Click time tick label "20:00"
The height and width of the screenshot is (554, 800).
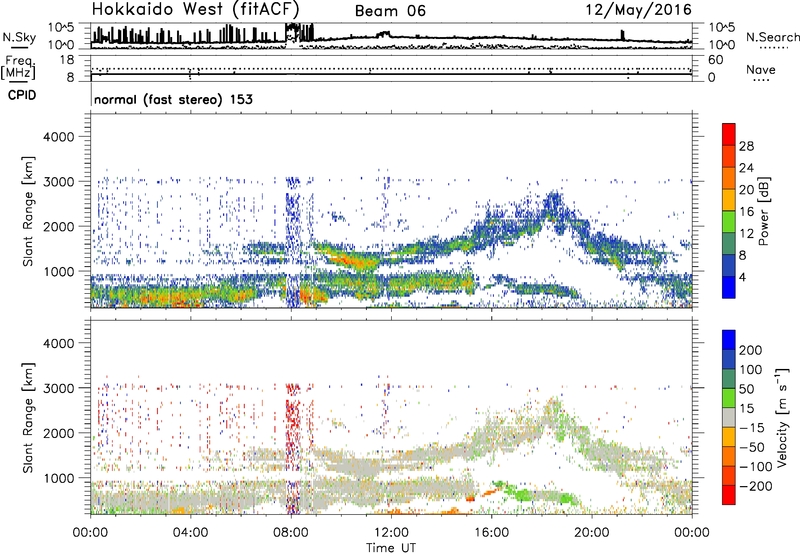(591, 533)
